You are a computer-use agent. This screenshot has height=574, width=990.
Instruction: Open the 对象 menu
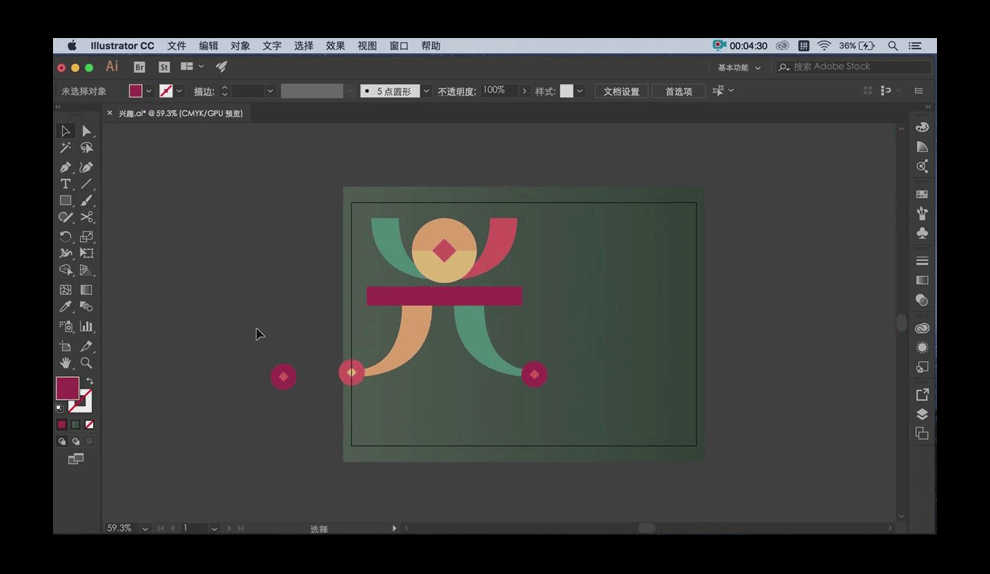pyautogui.click(x=240, y=46)
